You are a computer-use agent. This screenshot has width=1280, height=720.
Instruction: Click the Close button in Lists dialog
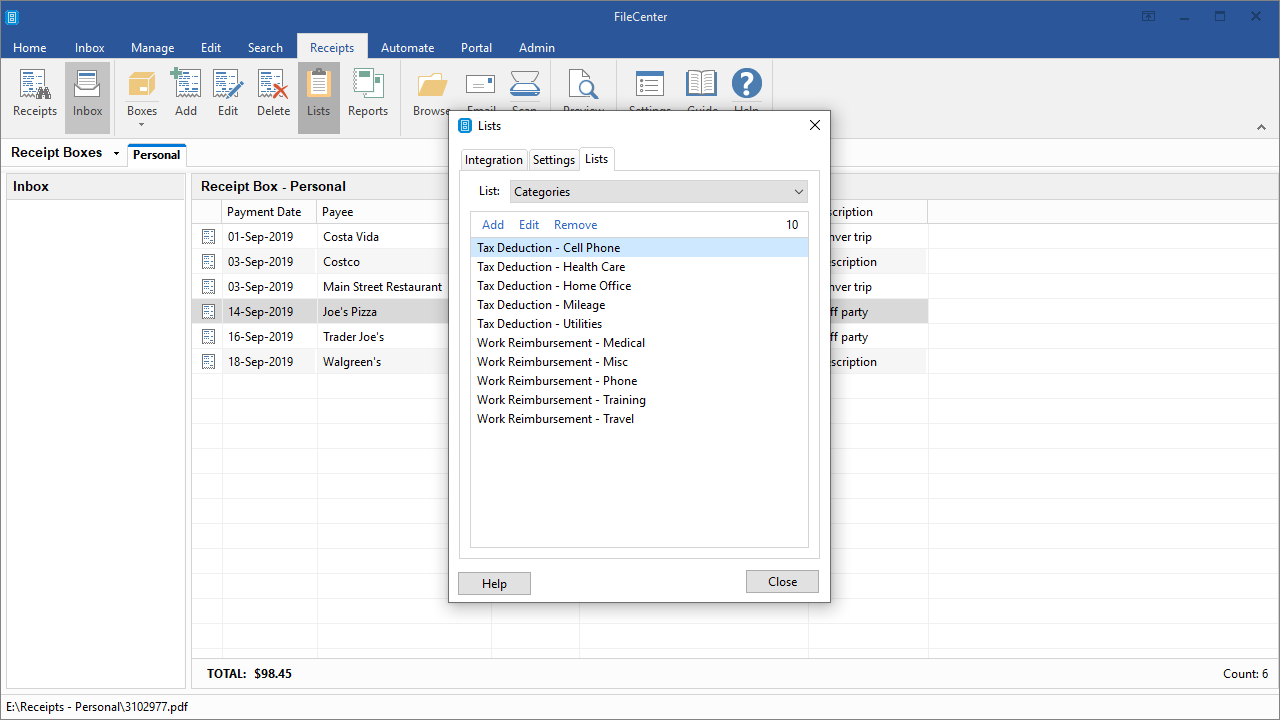[x=782, y=582]
